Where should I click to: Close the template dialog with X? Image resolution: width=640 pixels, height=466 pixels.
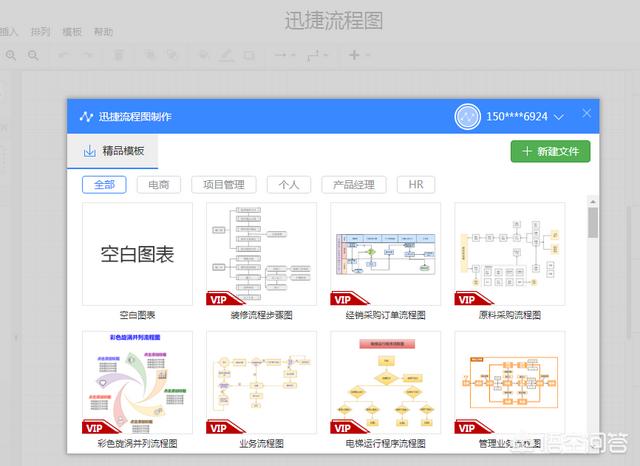coord(587,113)
